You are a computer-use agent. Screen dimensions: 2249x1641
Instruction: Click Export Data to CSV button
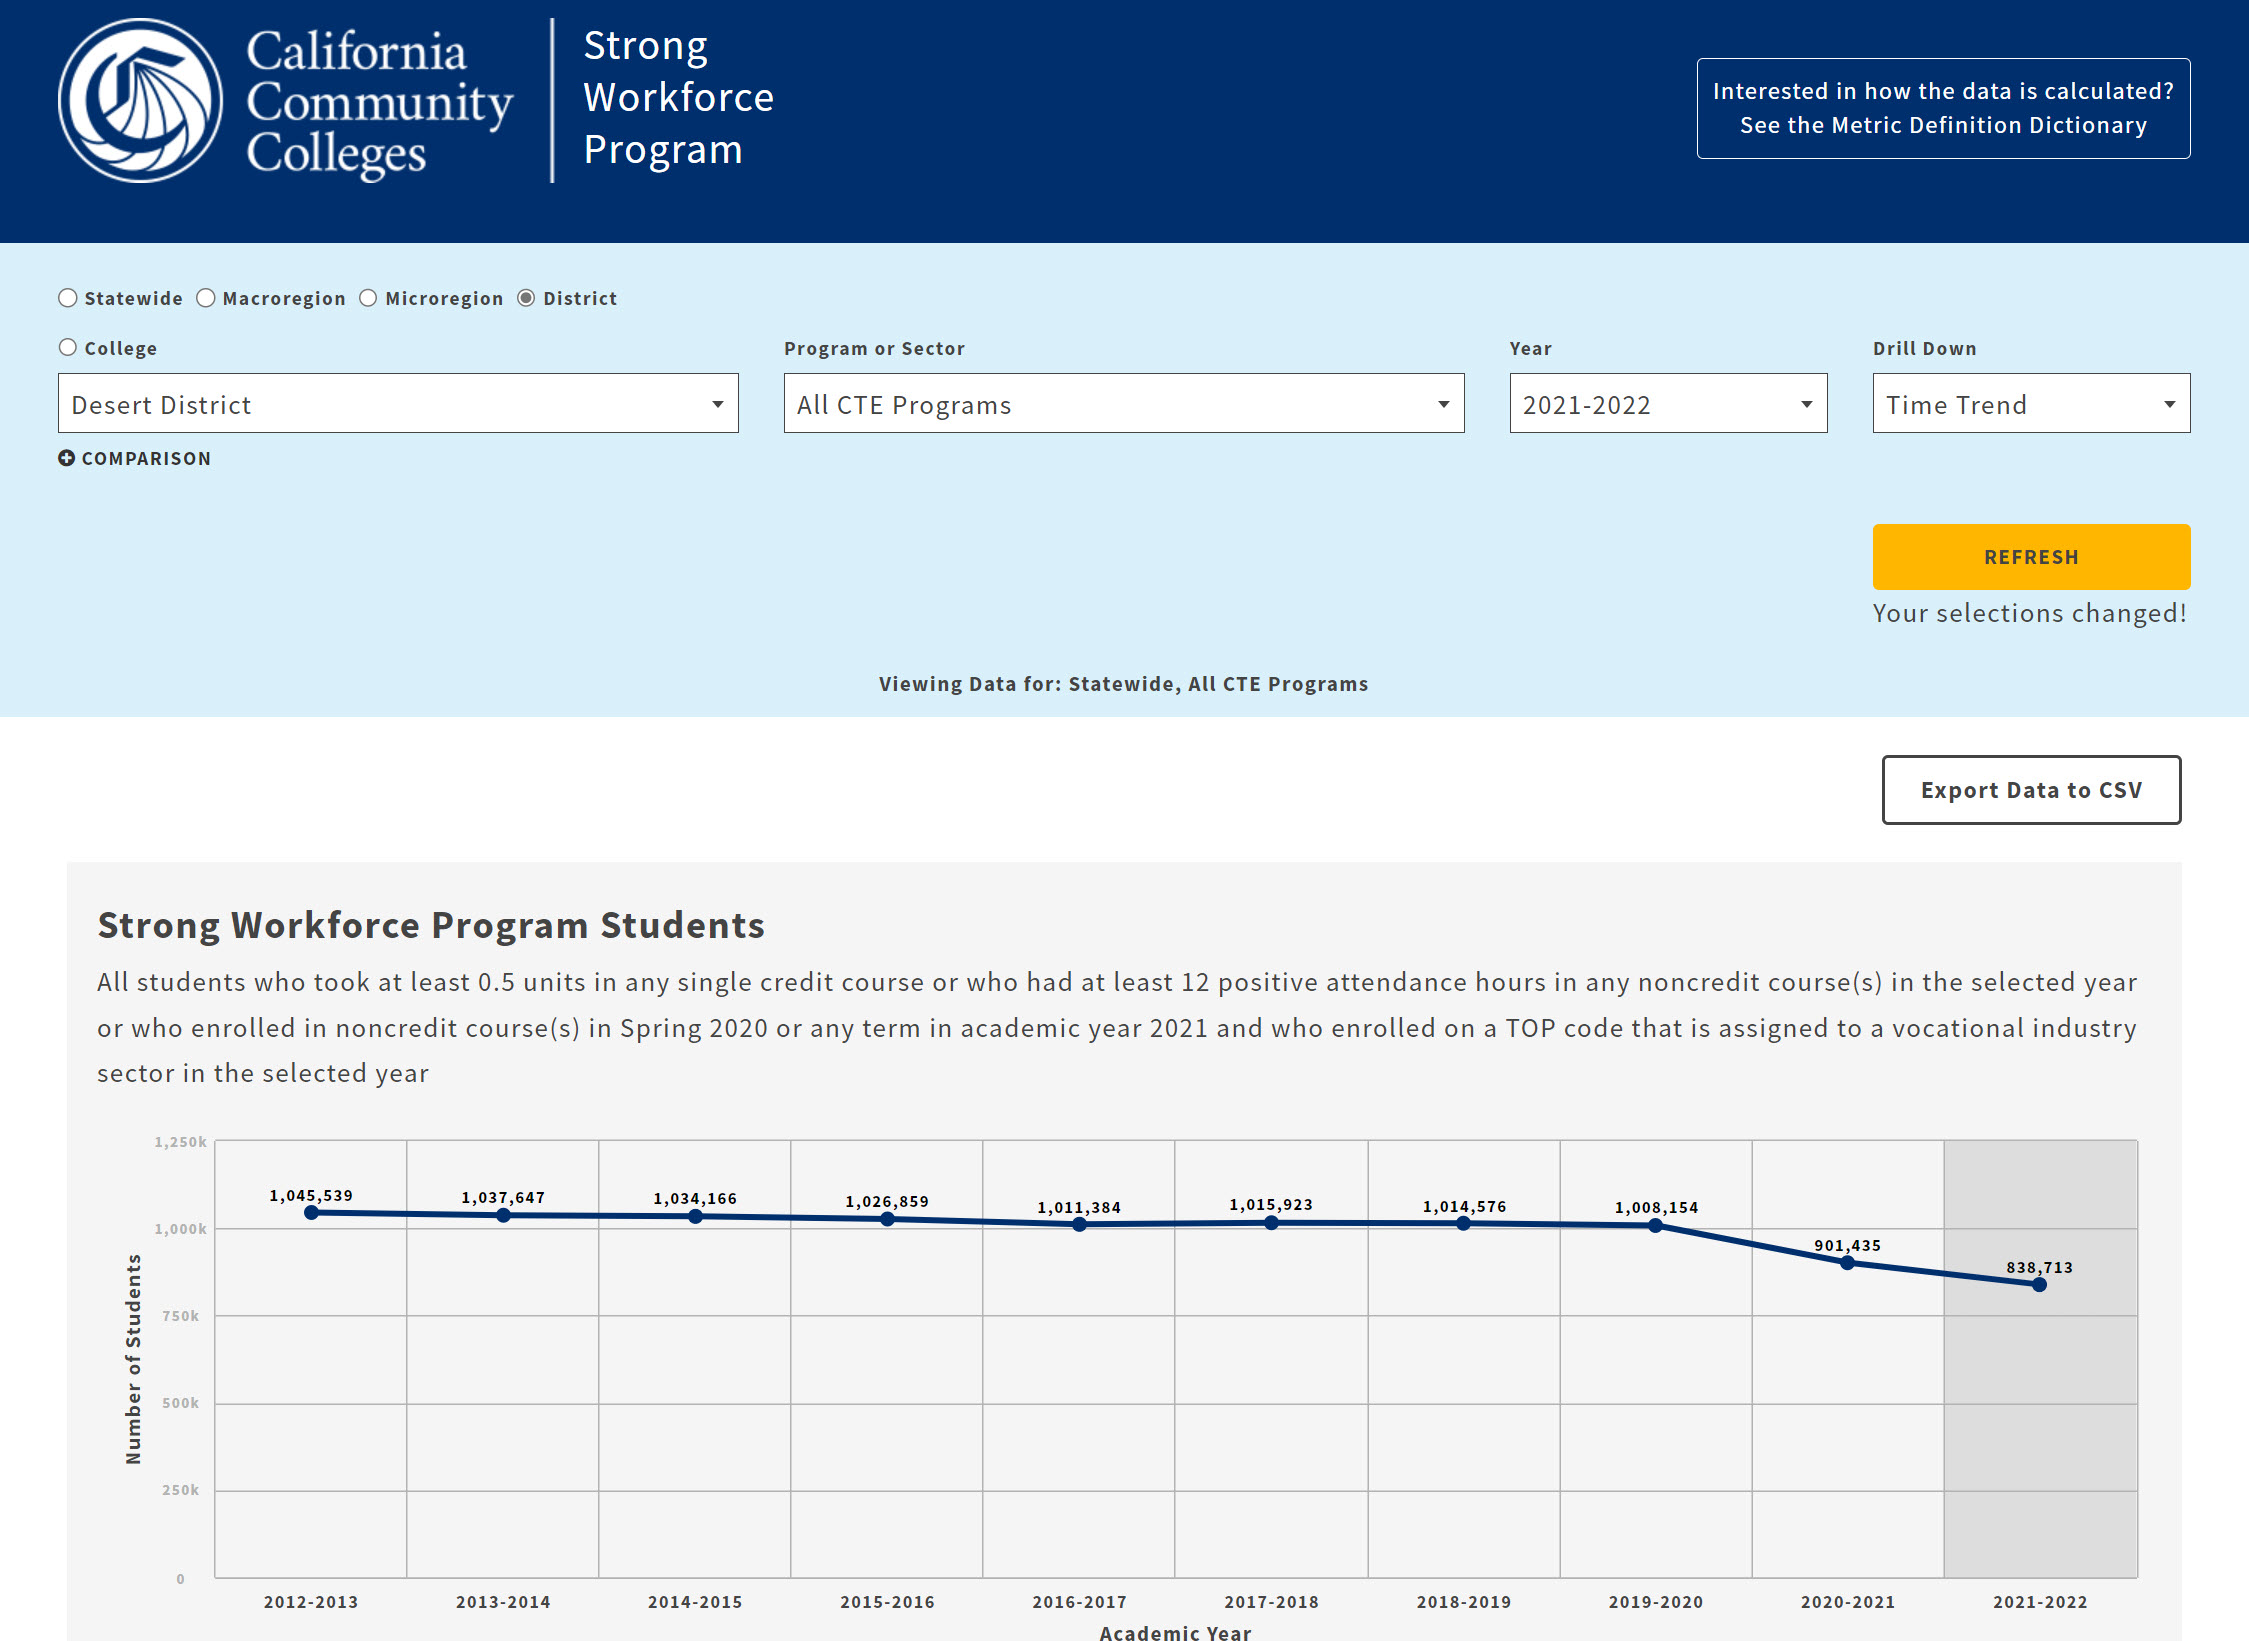[x=2031, y=790]
